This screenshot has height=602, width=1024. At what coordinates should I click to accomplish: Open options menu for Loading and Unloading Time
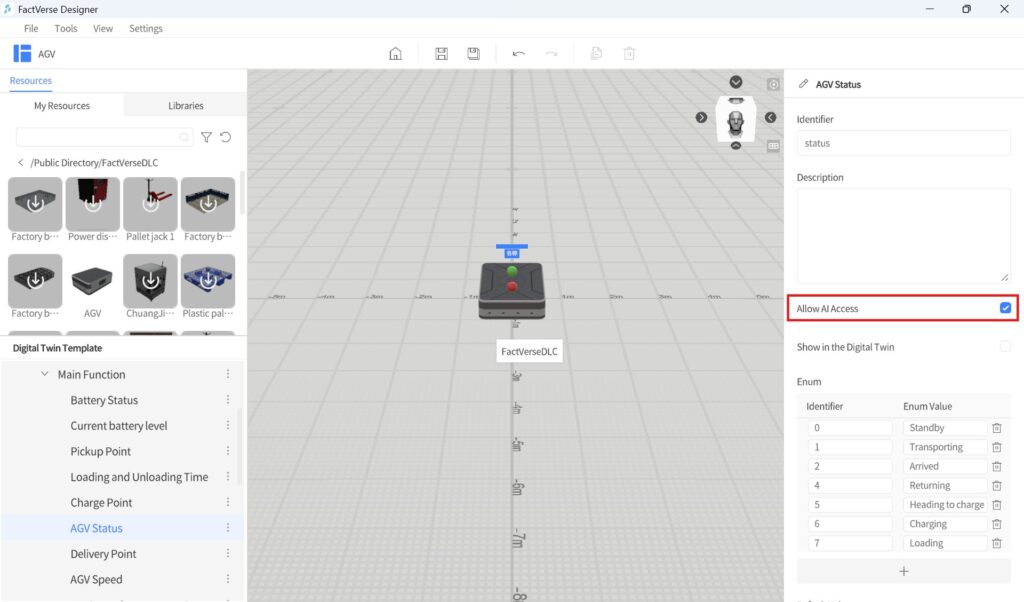(x=228, y=477)
